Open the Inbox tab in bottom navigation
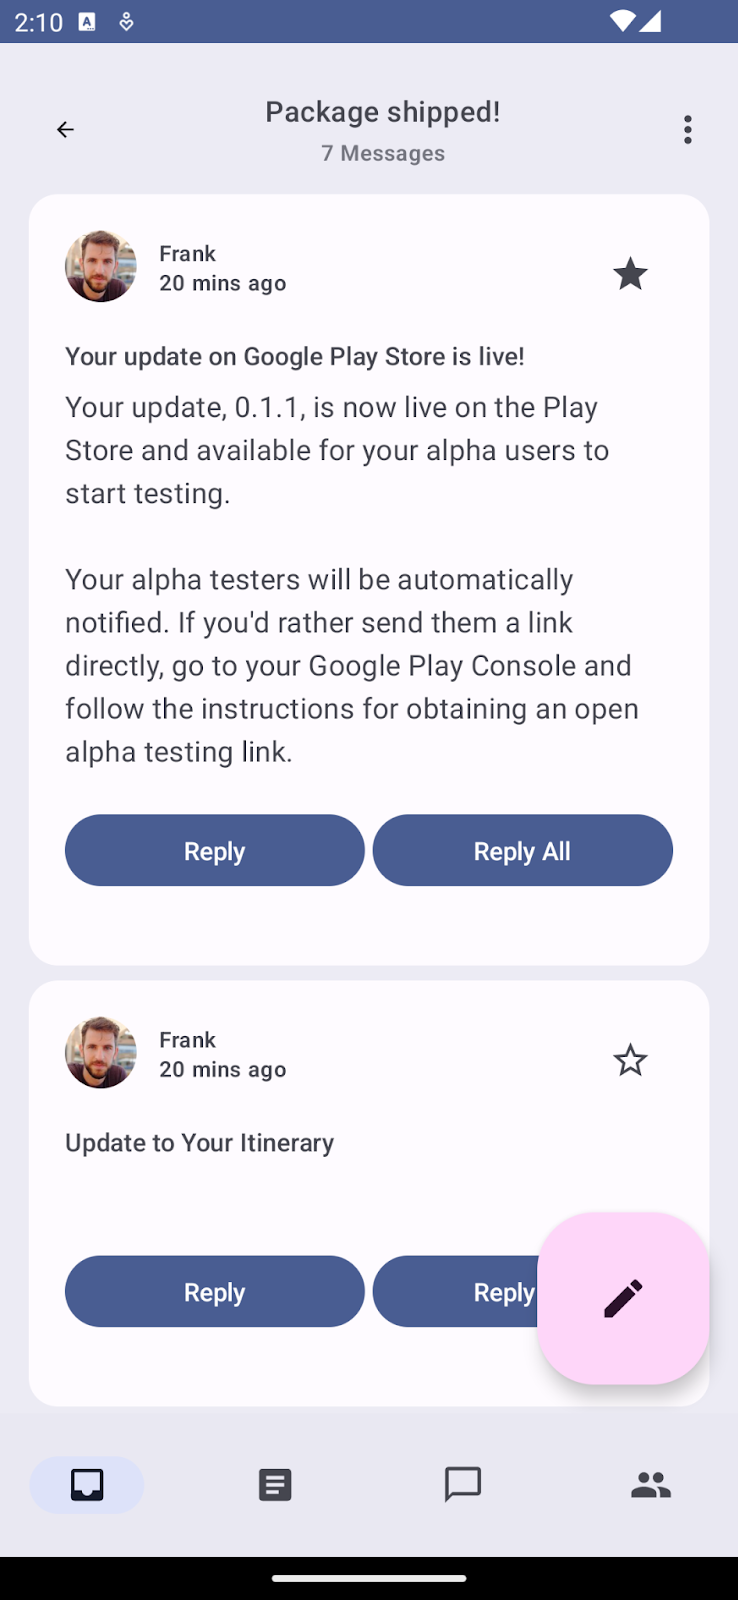This screenshot has height=1600, width=738. [87, 1485]
